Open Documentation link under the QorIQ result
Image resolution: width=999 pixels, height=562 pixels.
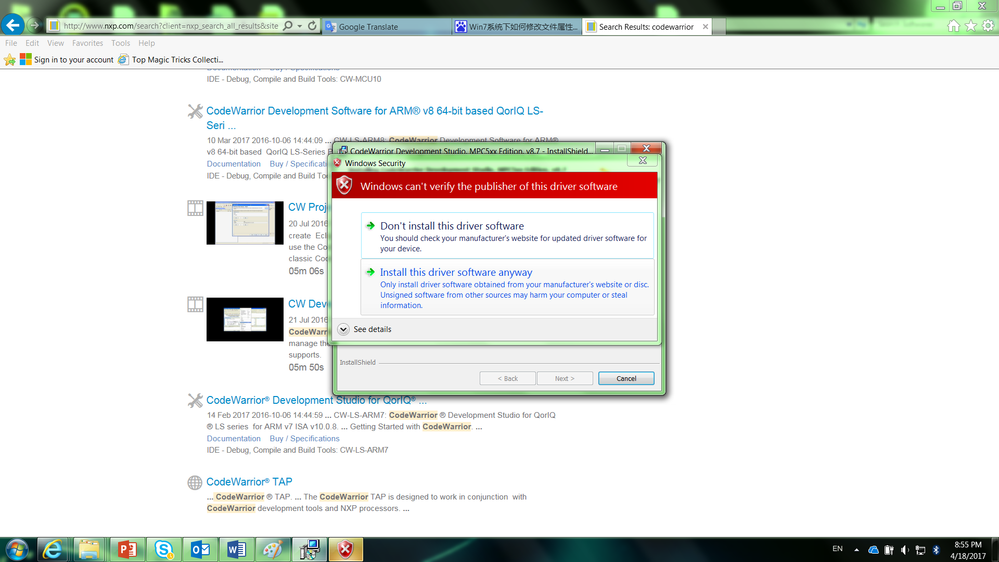(x=233, y=438)
